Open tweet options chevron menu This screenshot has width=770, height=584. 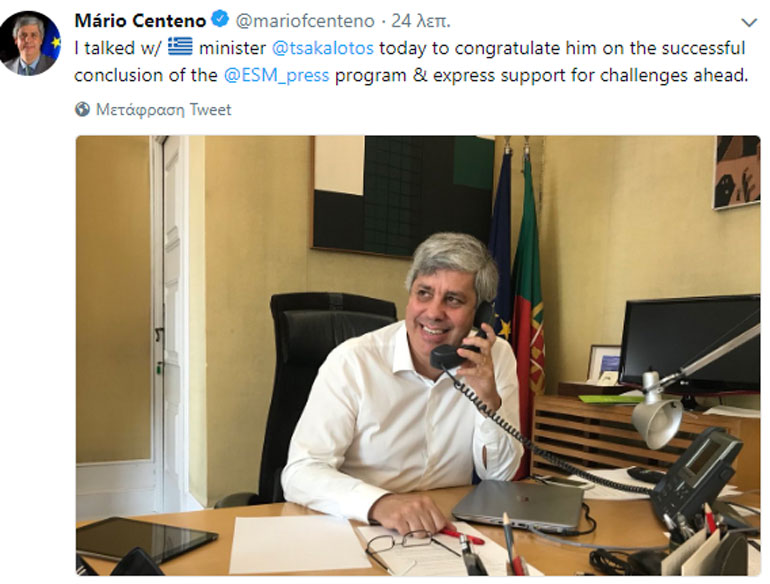coord(748,23)
